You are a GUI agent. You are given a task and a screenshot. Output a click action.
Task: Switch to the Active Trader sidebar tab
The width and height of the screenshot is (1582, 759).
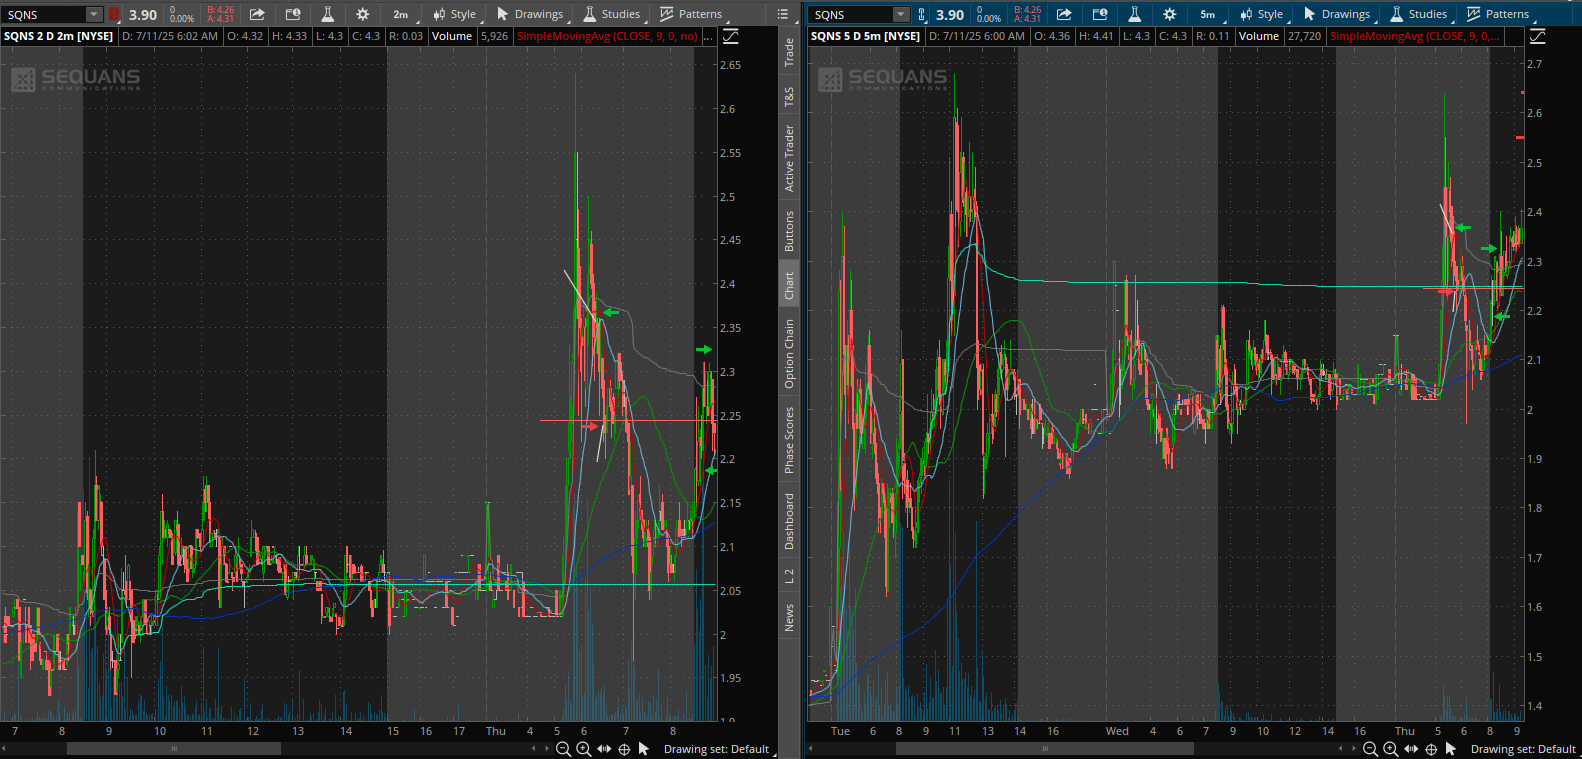789,158
